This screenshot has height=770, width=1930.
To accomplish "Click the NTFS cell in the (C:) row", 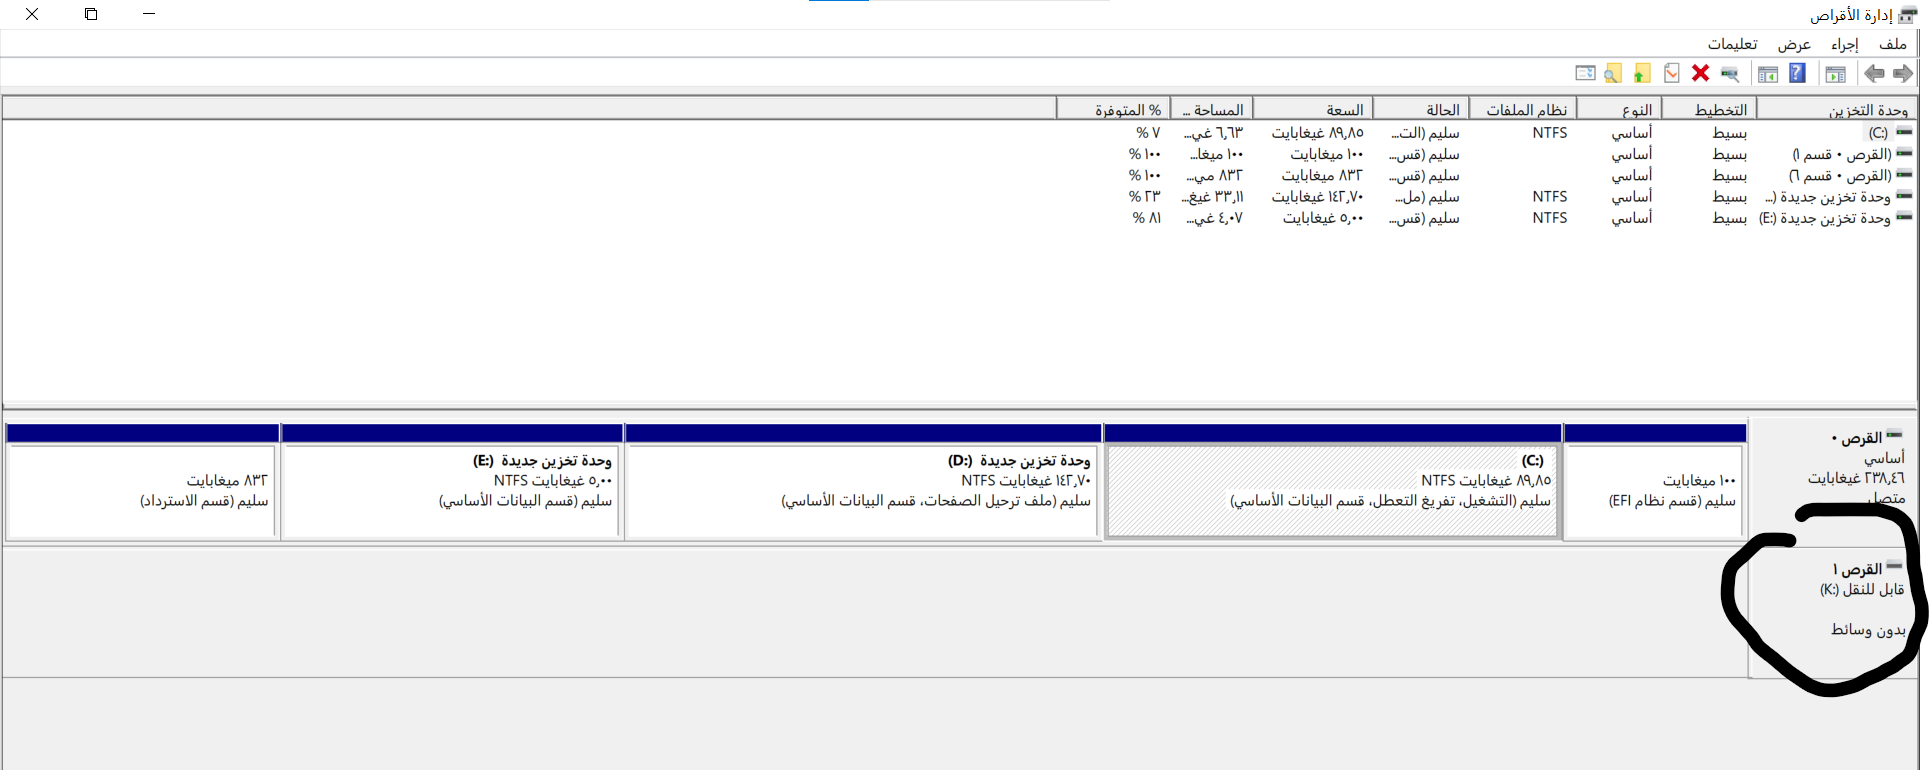I will (x=1550, y=133).
